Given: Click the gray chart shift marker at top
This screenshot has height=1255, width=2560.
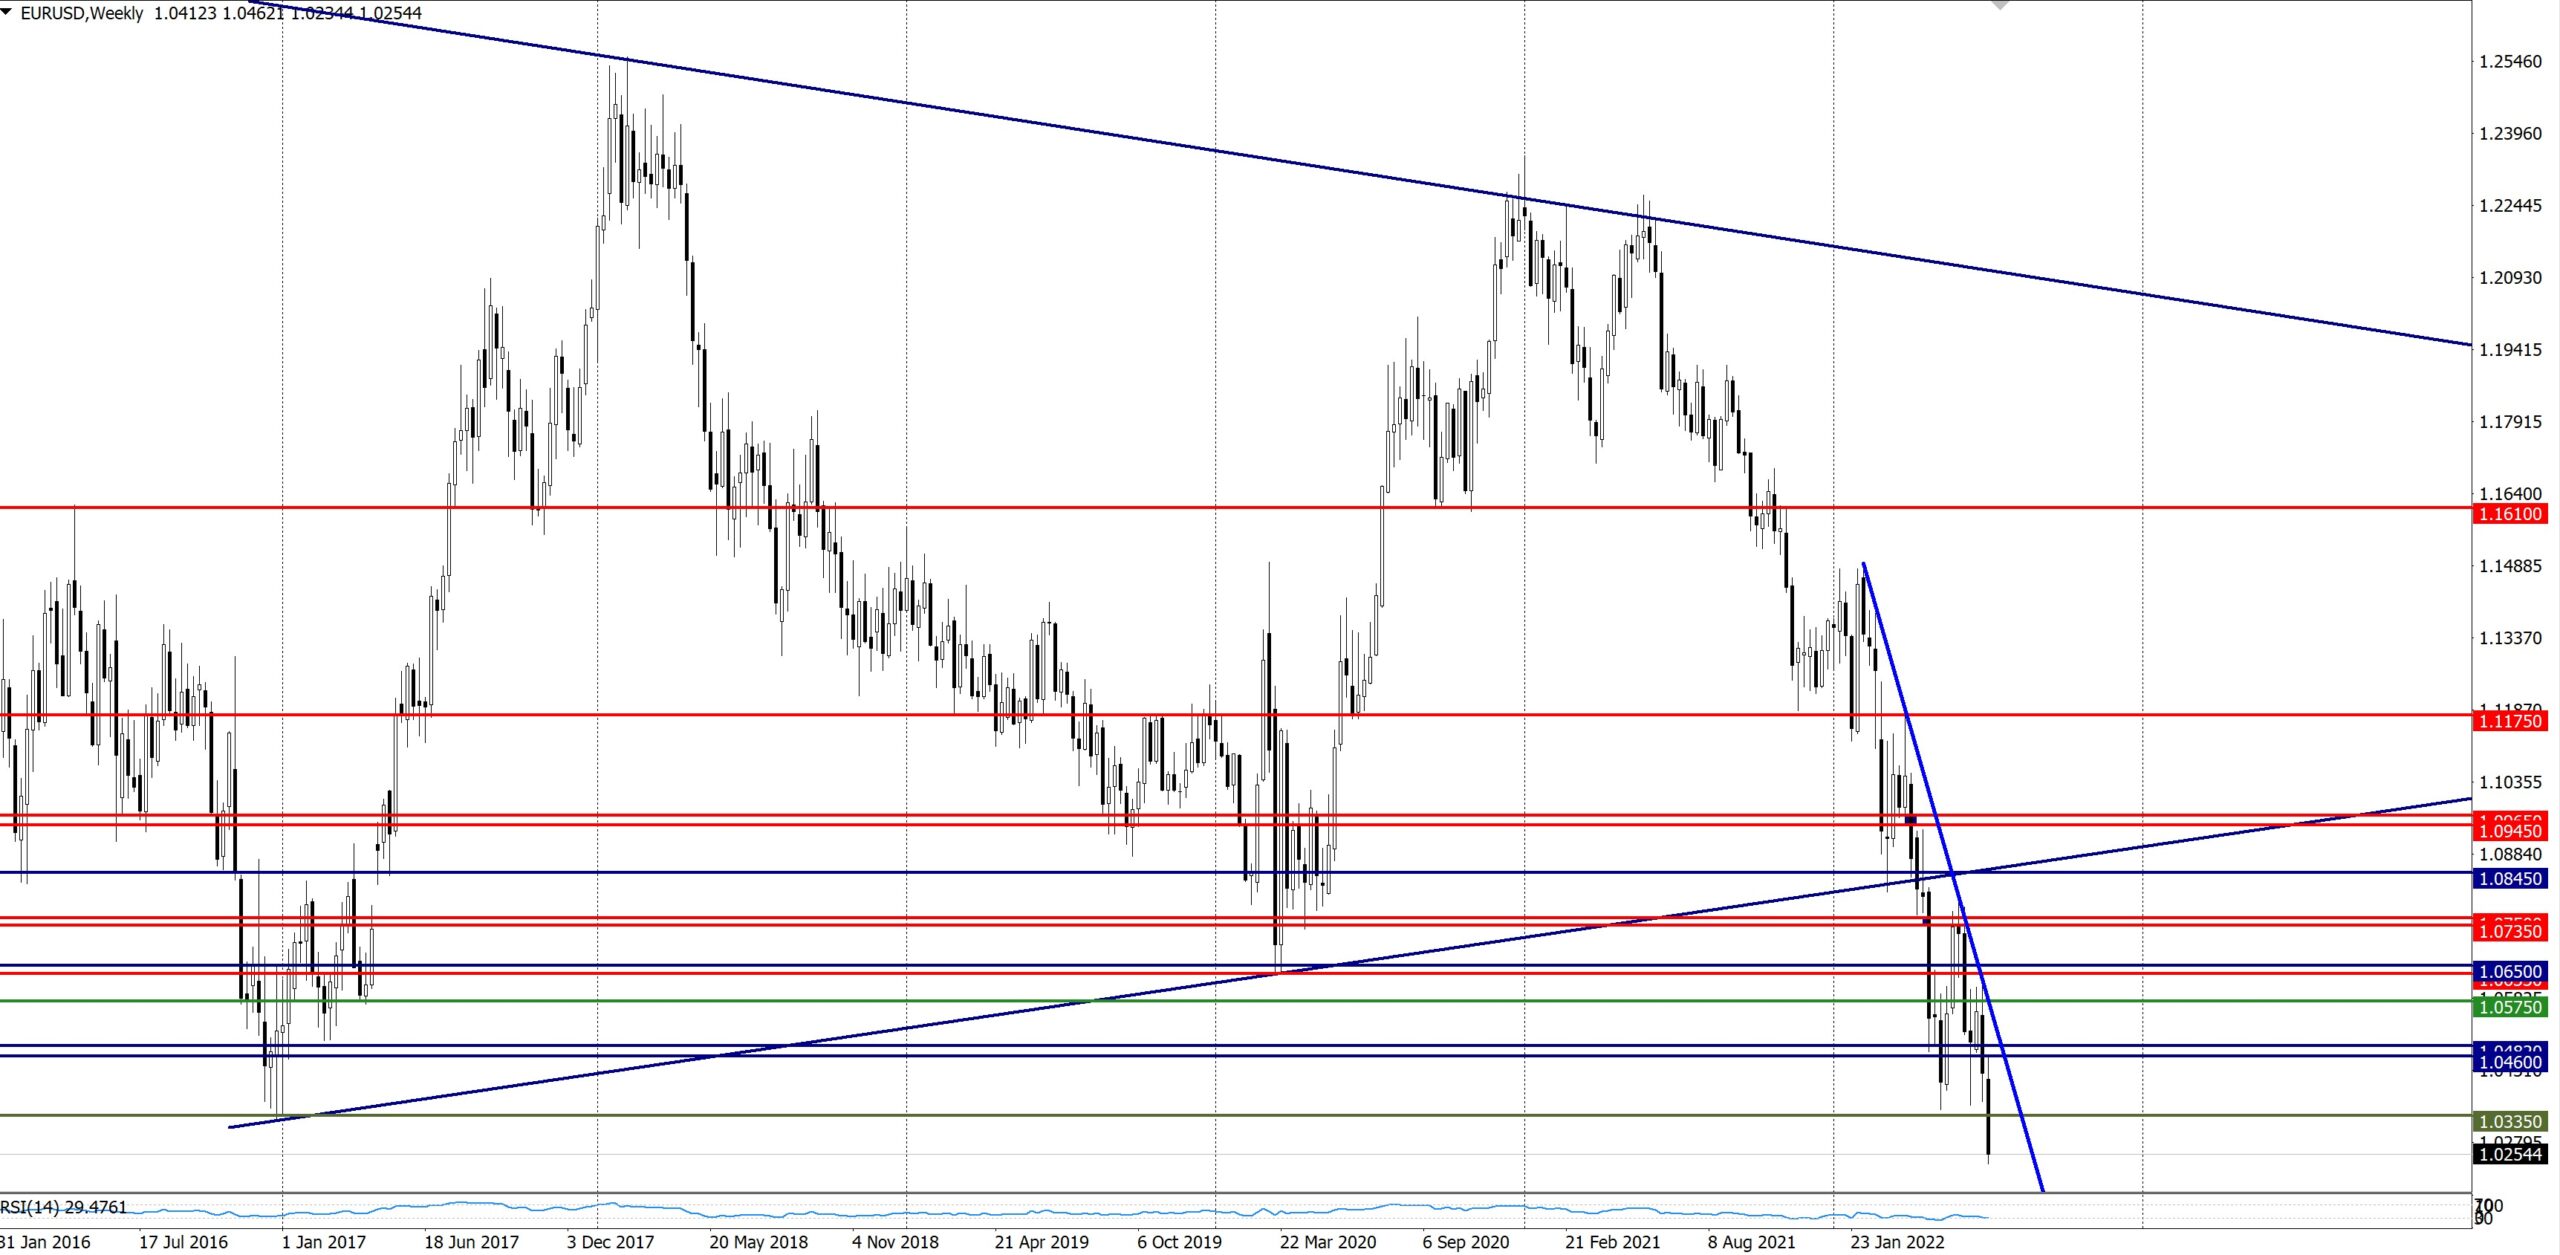Looking at the screenshot, I should 2000,5.
